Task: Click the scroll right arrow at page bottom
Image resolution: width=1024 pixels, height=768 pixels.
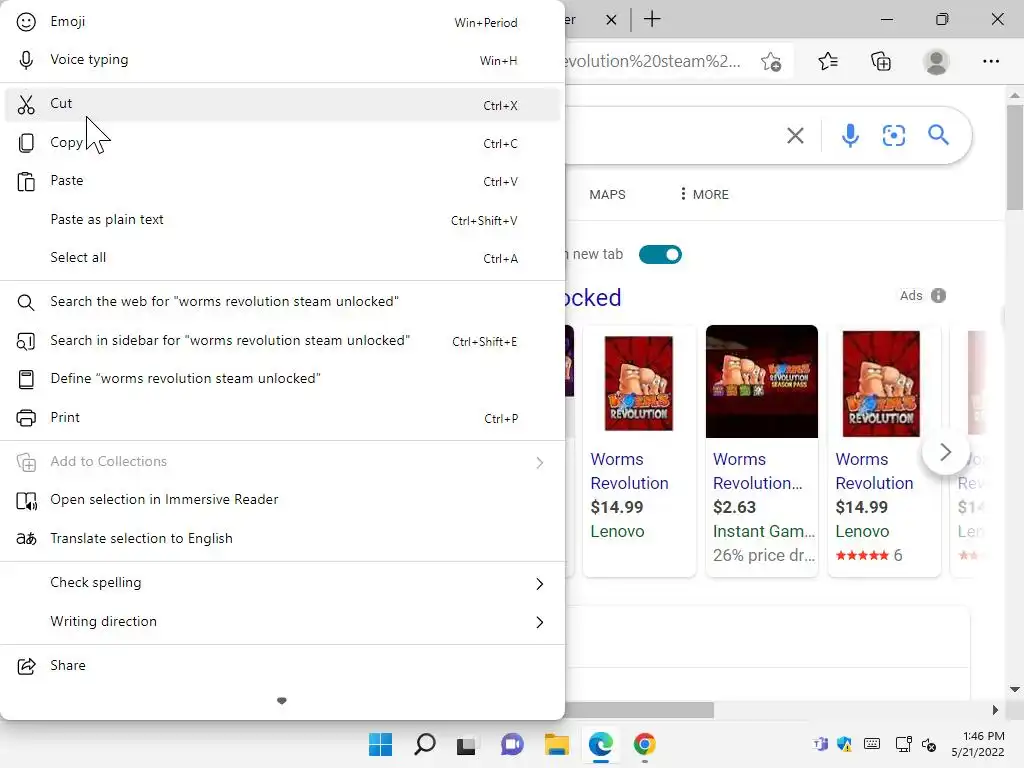Action: tap(995, 710)
